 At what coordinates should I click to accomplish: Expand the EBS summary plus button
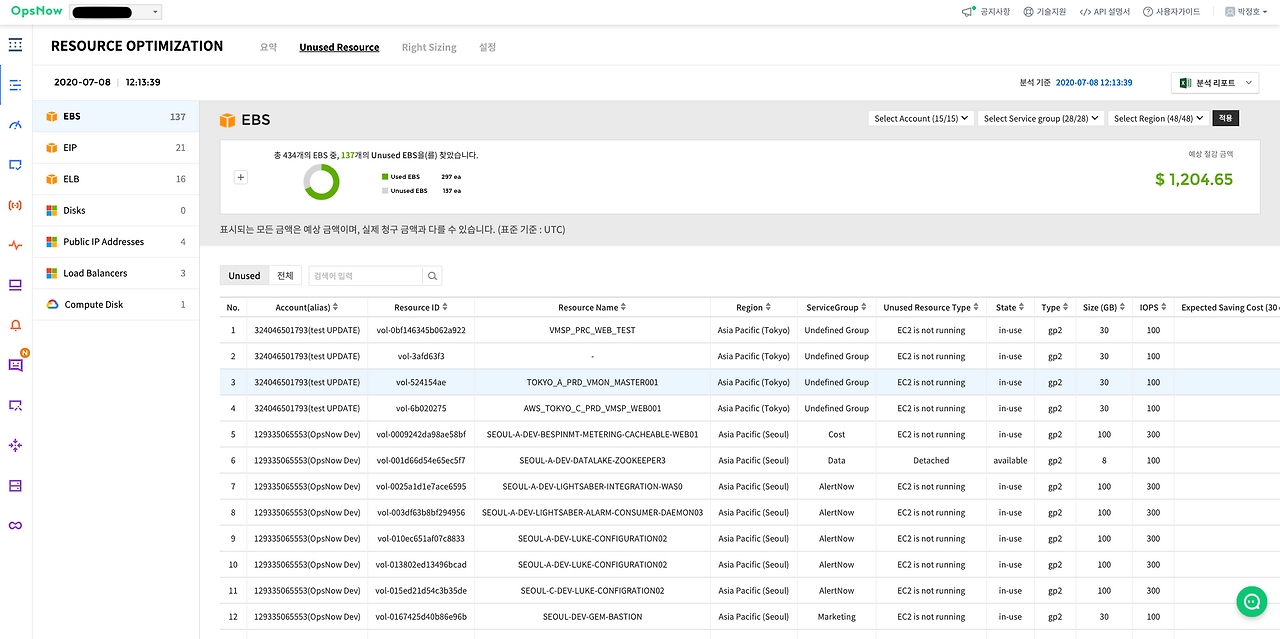pos(240,177)
